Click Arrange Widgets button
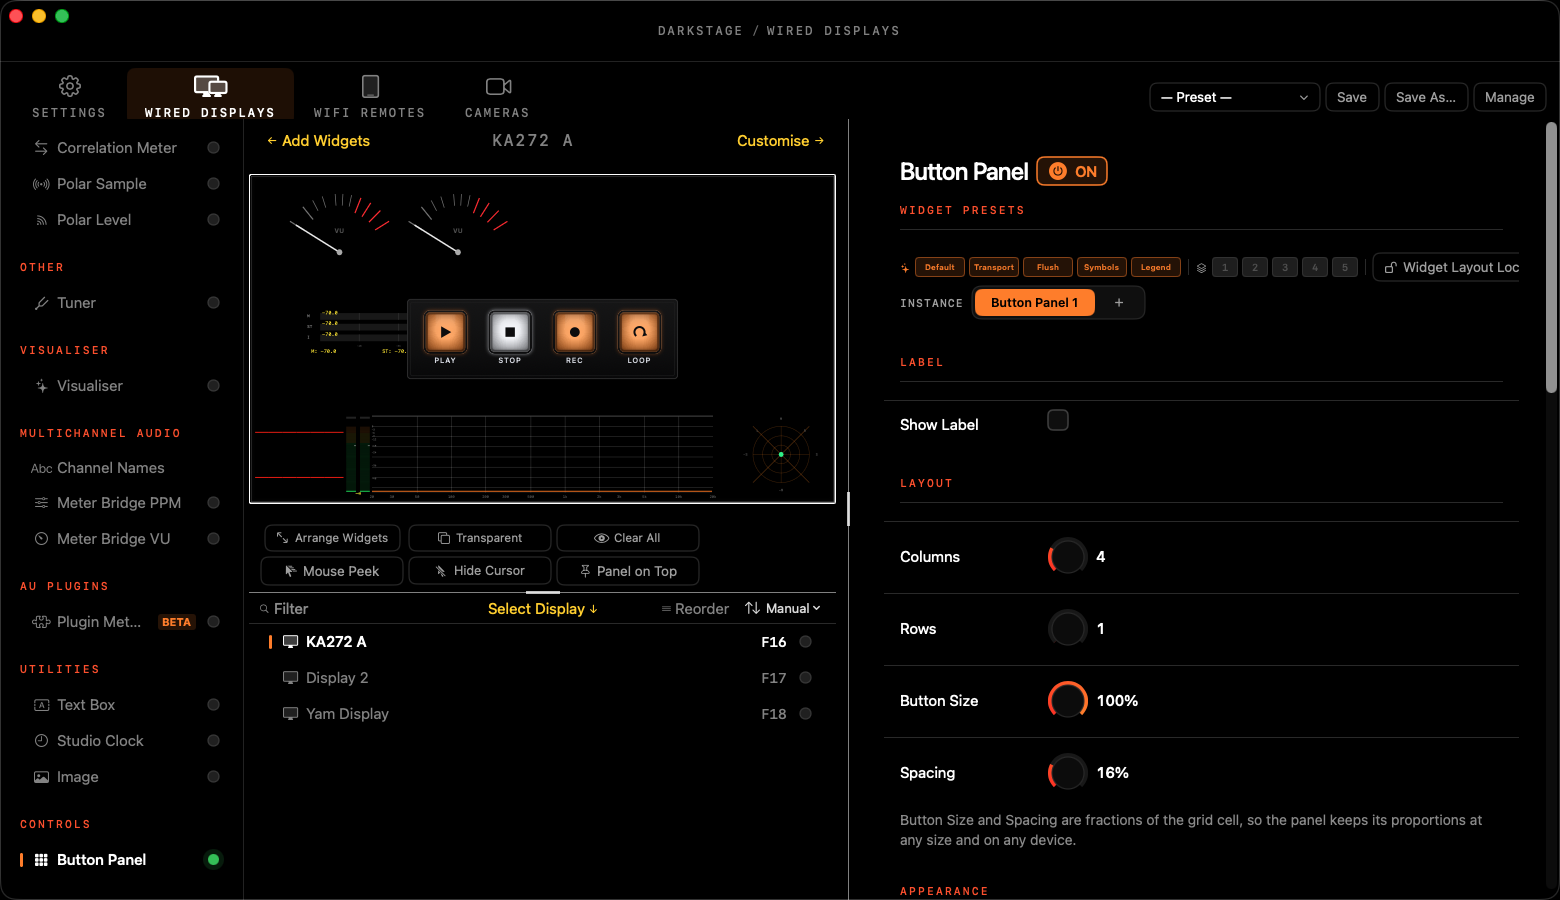The height and width of the screenshot is (900, 1560). tap(332, 538)
